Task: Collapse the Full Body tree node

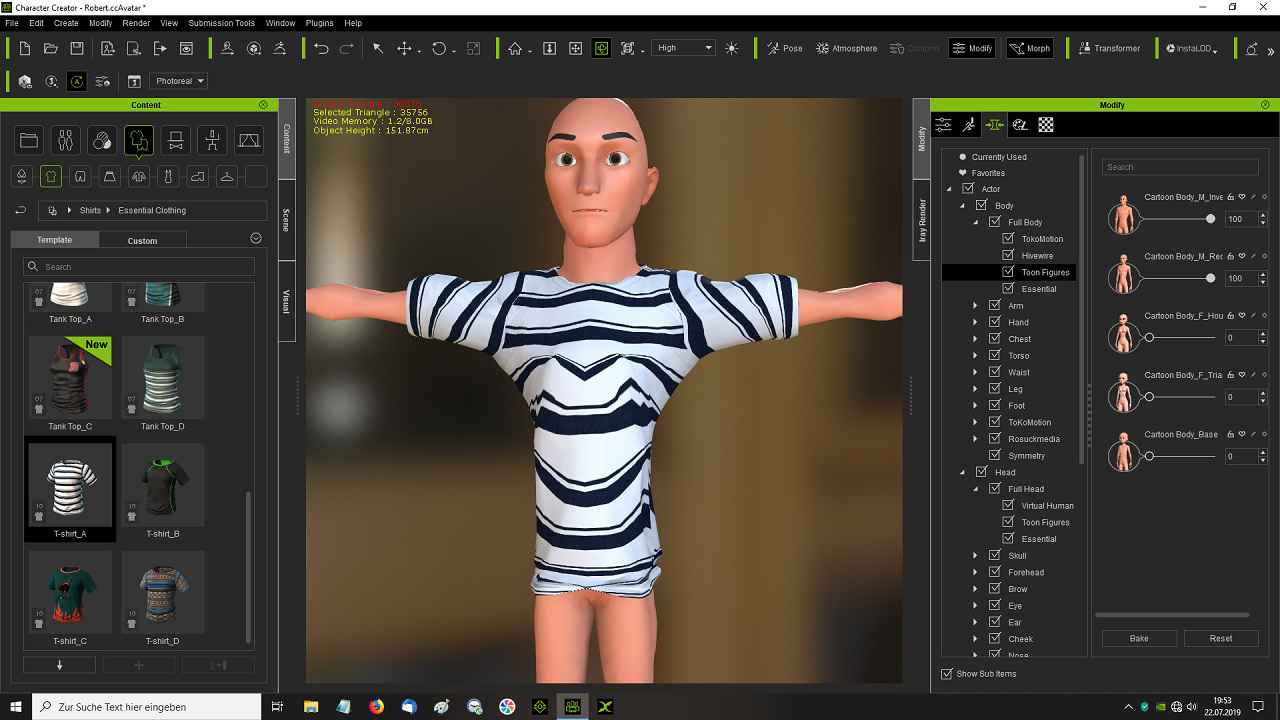Action: (x=975, y=222)
